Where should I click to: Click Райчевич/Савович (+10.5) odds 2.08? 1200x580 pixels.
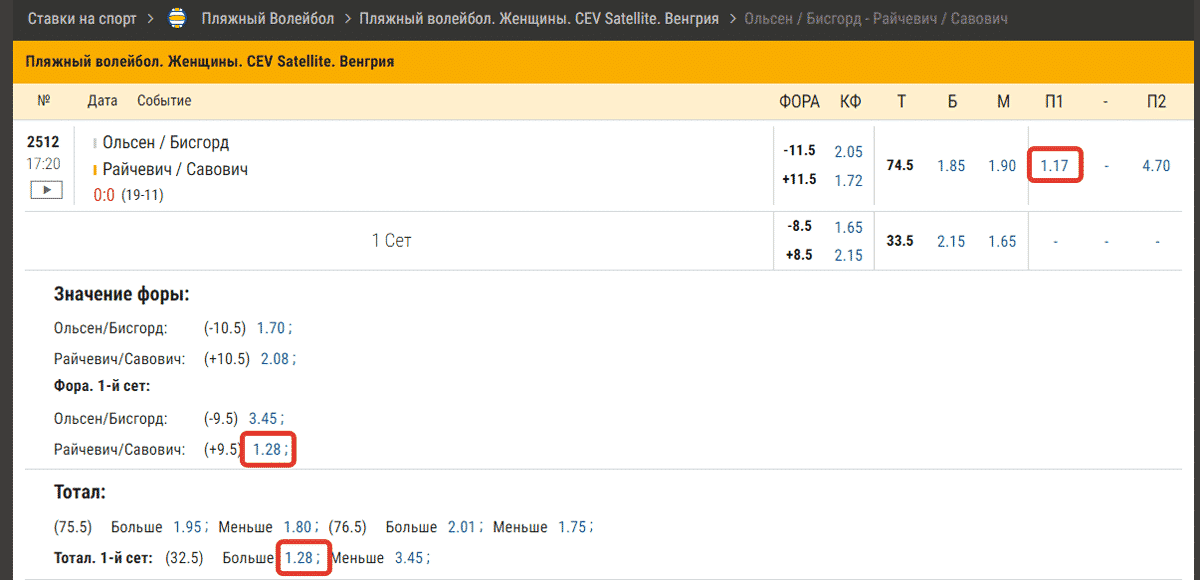pyautogui.click(x=275, y=359)
